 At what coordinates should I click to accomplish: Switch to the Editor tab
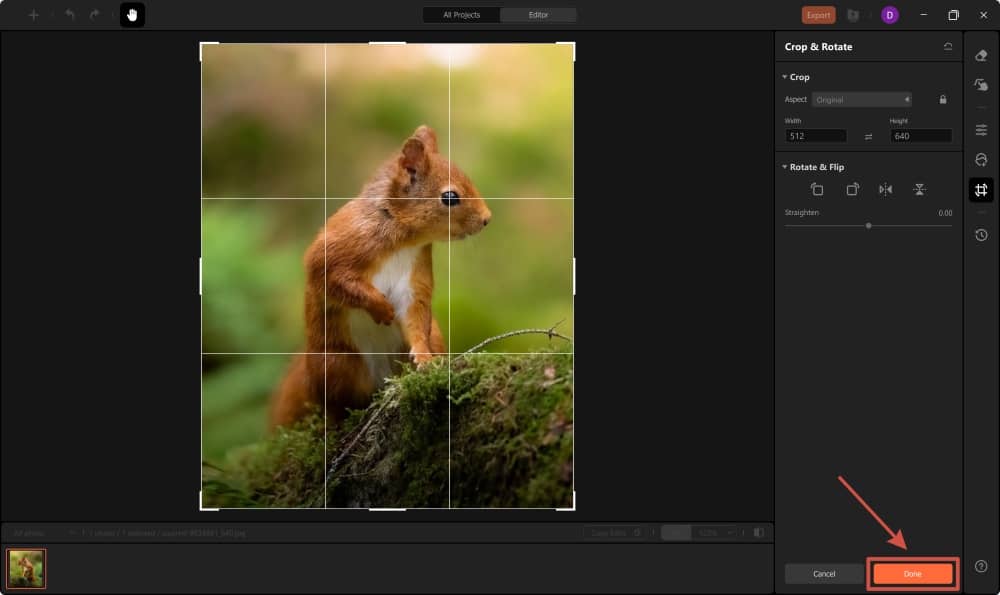point(538,15)
